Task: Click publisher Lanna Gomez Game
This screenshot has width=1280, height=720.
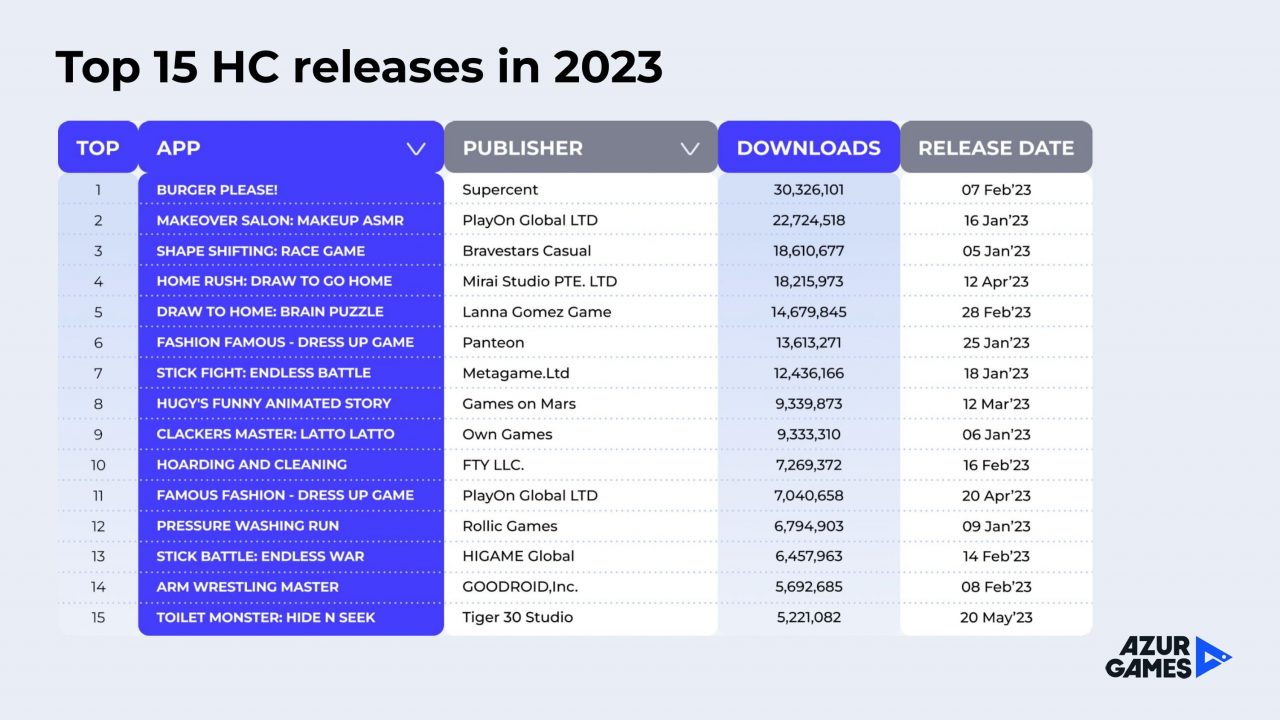Action: (537, 312)
